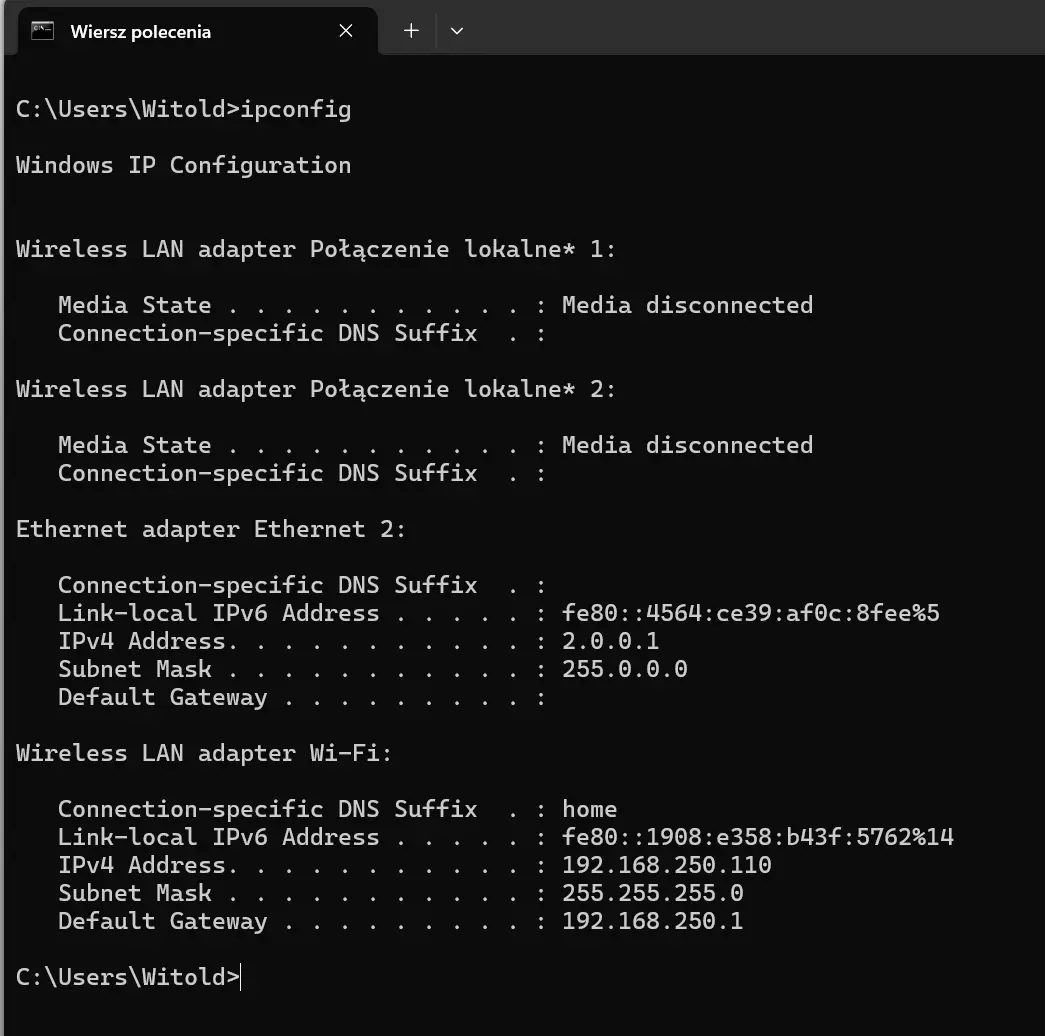Click the blinking cursor at the prompt

239,977
